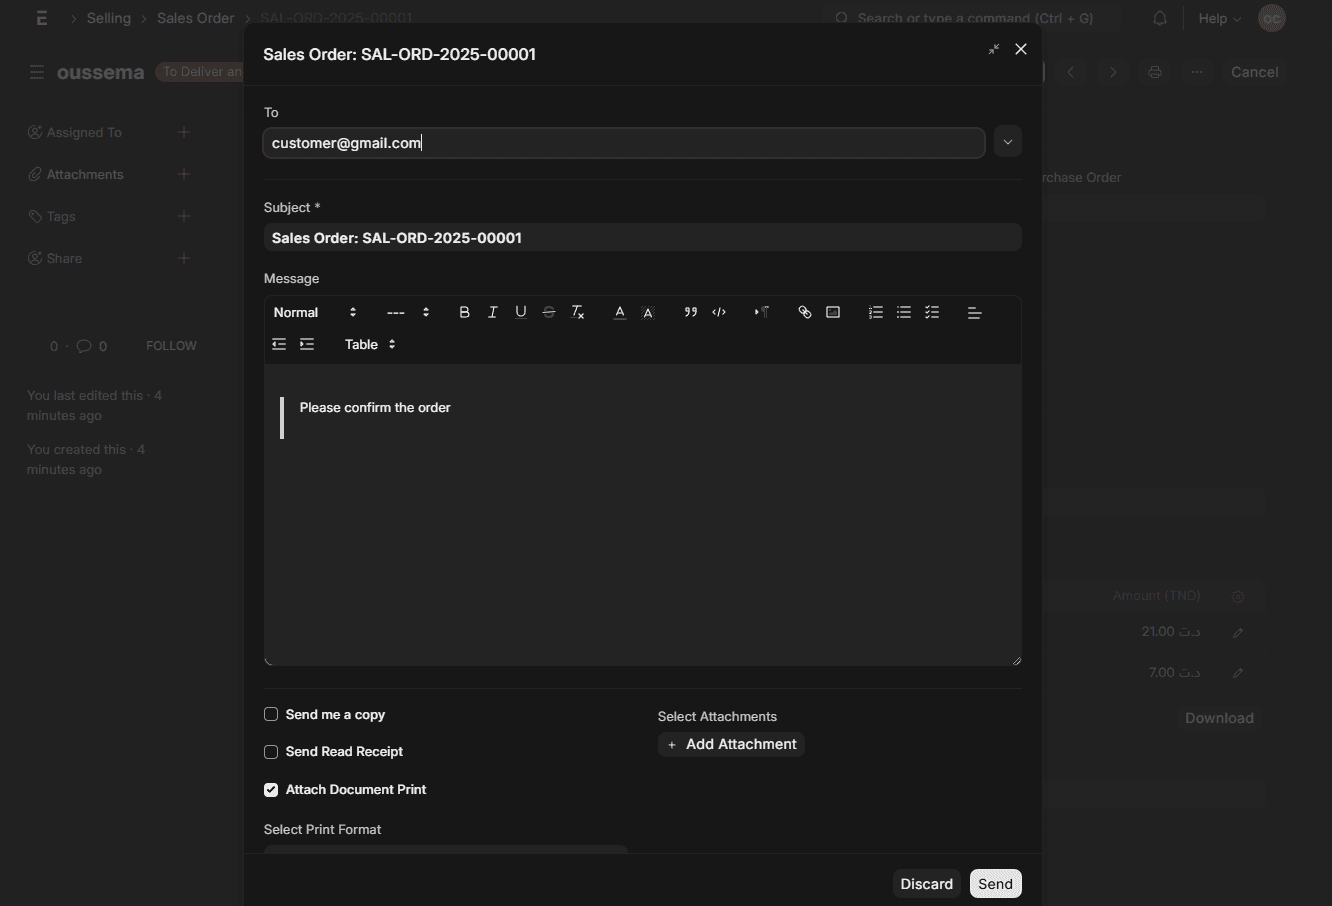Insert a hyperlink in the message

coord(804,313)
